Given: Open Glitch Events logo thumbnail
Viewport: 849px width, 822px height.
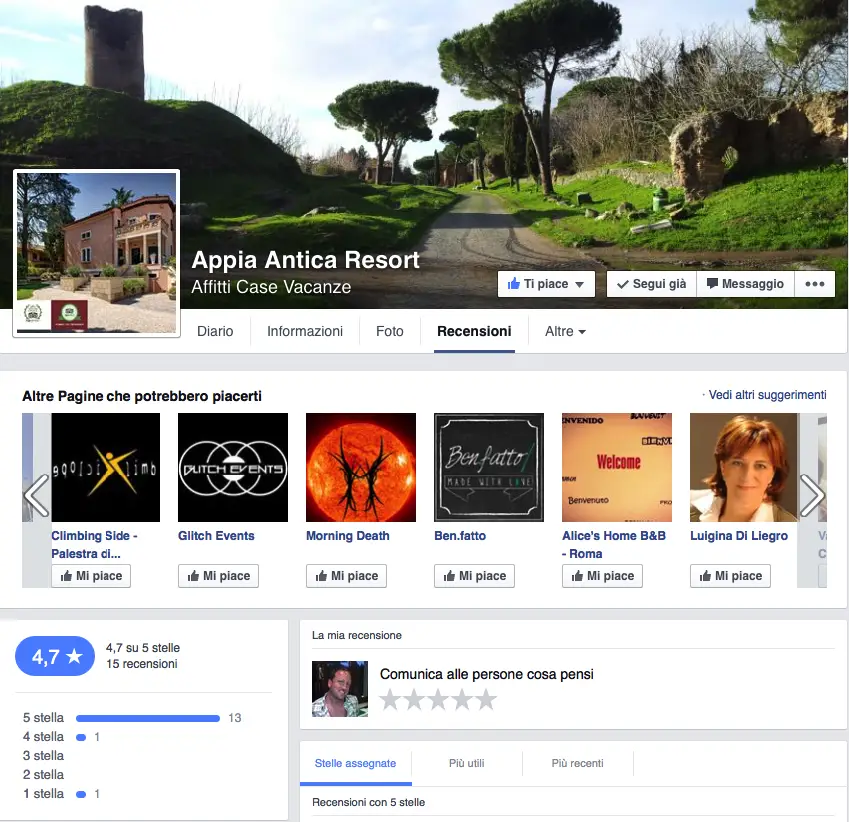Looking at the screenshot, I should pyautogui.click(x=233, y=467).
